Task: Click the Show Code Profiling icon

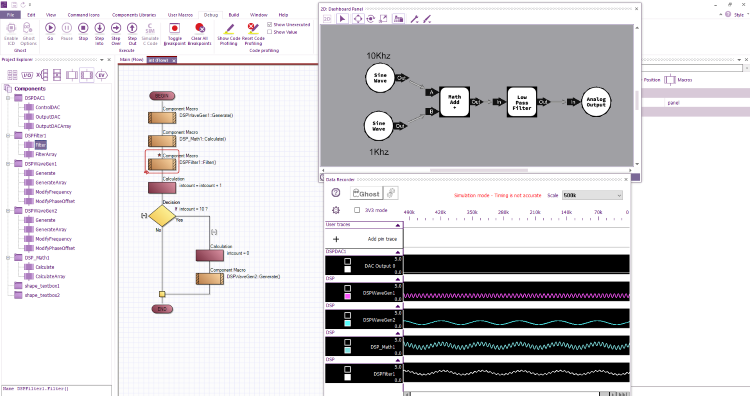Action: (229, 28)
